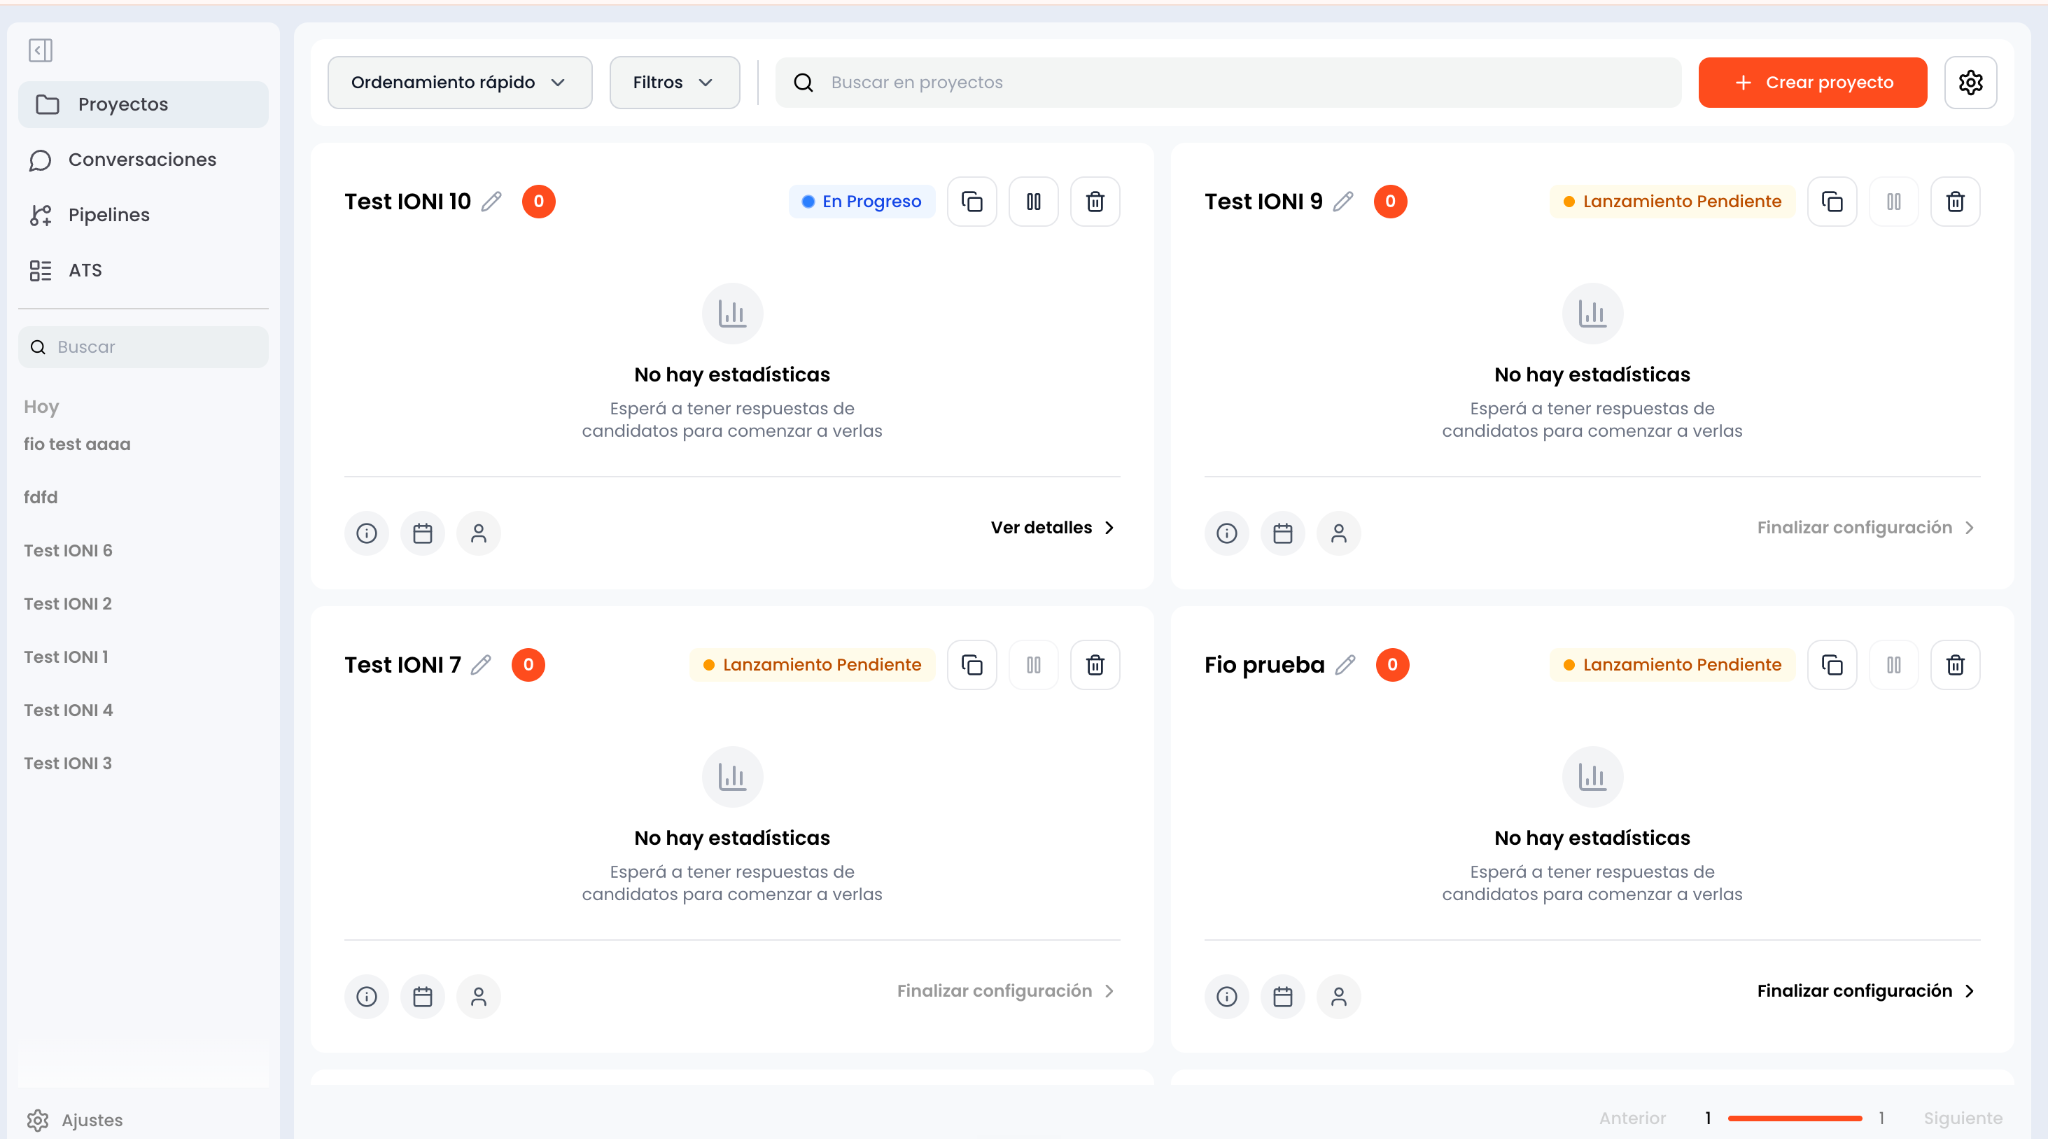Viewport: 2048px width, 1139px height.
Task: Open calendar icon on Test IONI 7
Action: pyautogui.click(x=423, y=996)
